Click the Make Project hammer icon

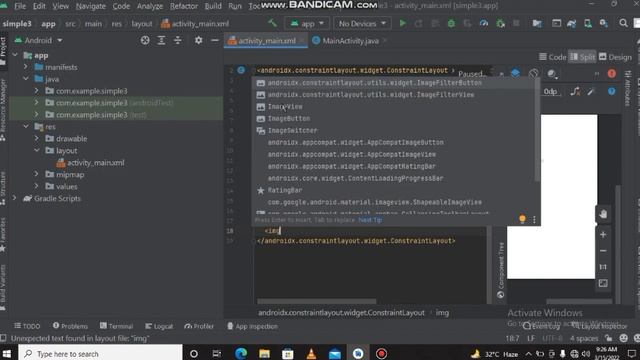(272, 23)
